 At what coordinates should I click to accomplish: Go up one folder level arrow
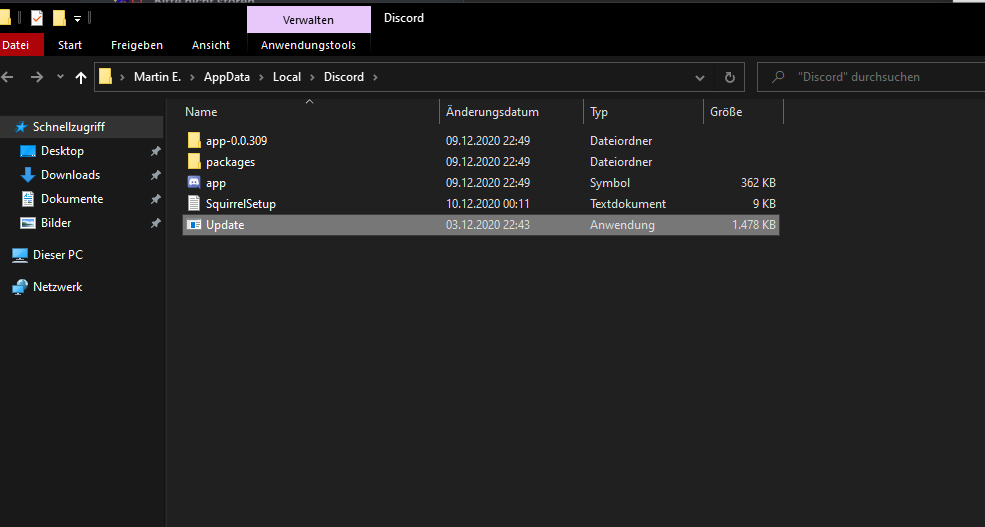click(x=80, y=77)
